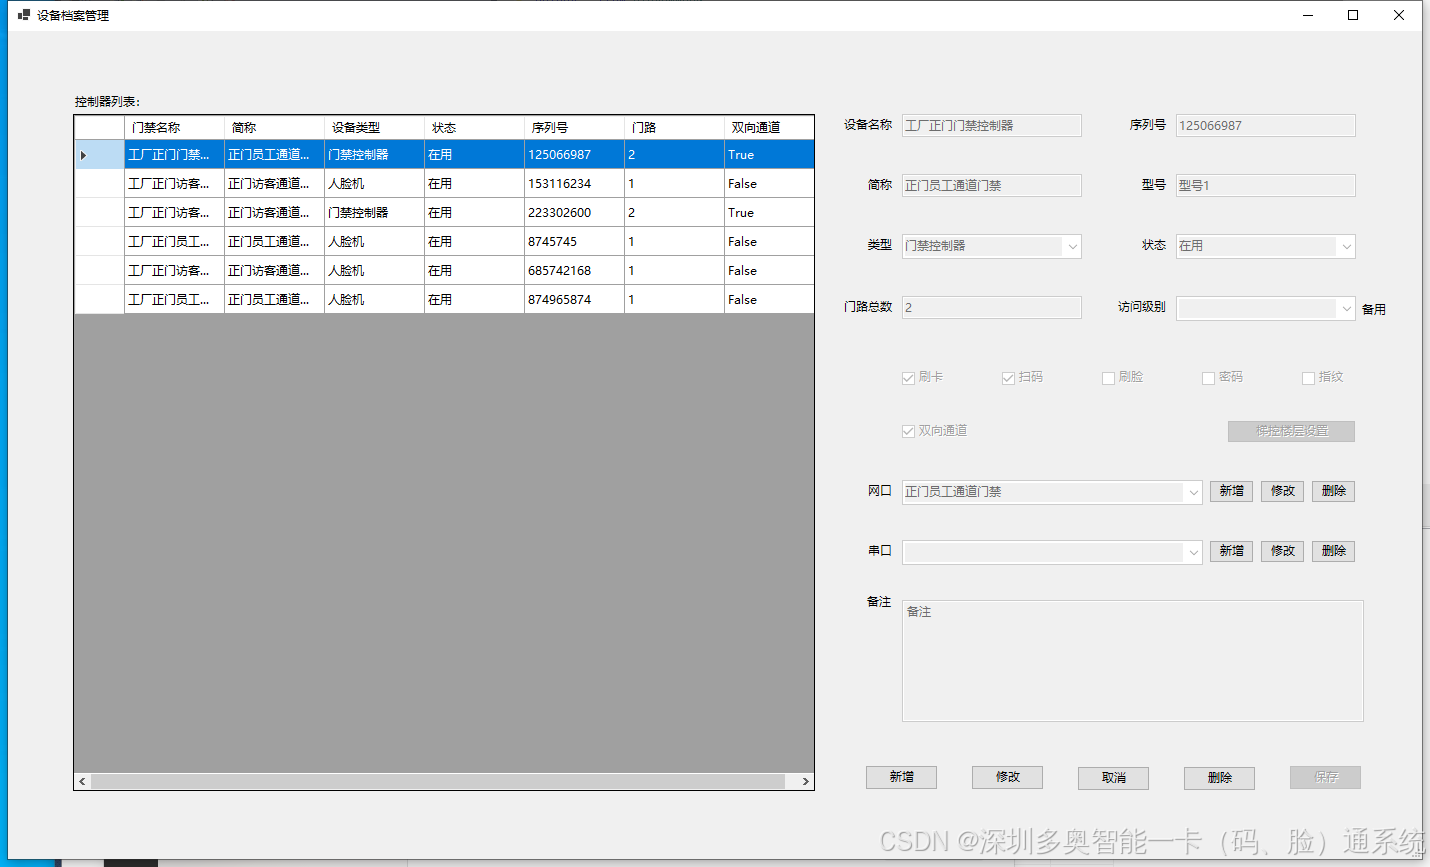The height and width of the screenshot is (867, 1430).
Task: Click the True cell in row 223302600
Action: [x=769, y=213]
